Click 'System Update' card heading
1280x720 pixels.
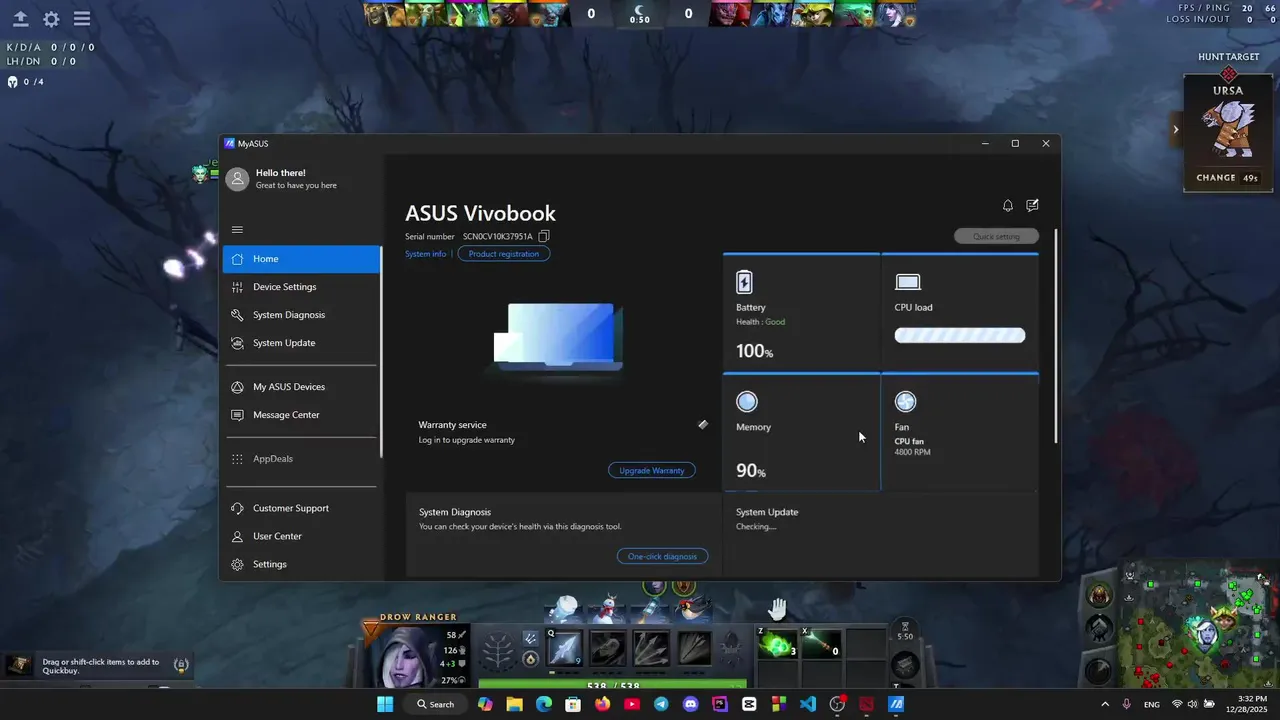(x=767, y=512)
